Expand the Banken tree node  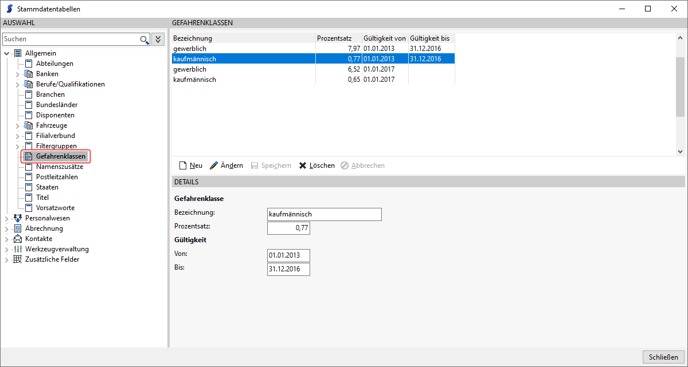(18, 74)
